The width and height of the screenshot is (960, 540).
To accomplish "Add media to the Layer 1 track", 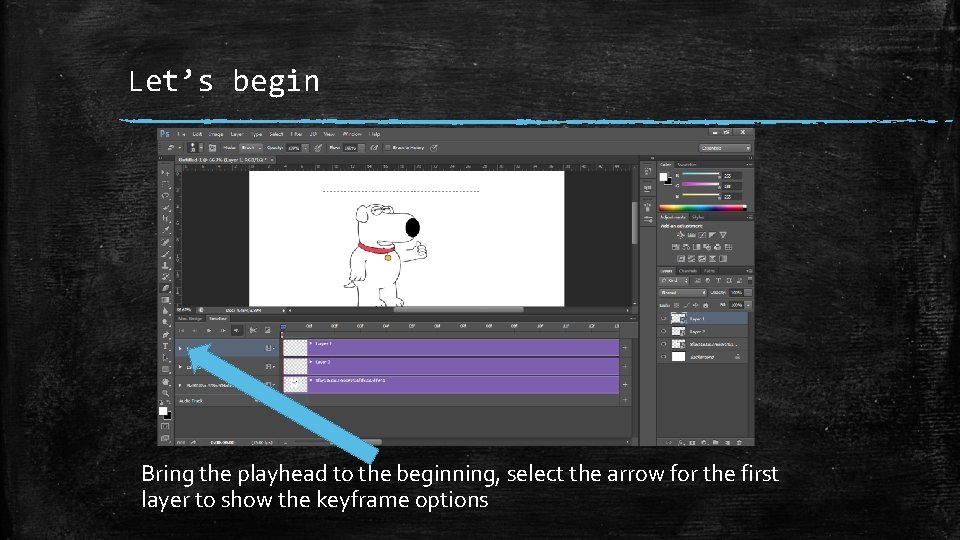I will pos(625,348).
